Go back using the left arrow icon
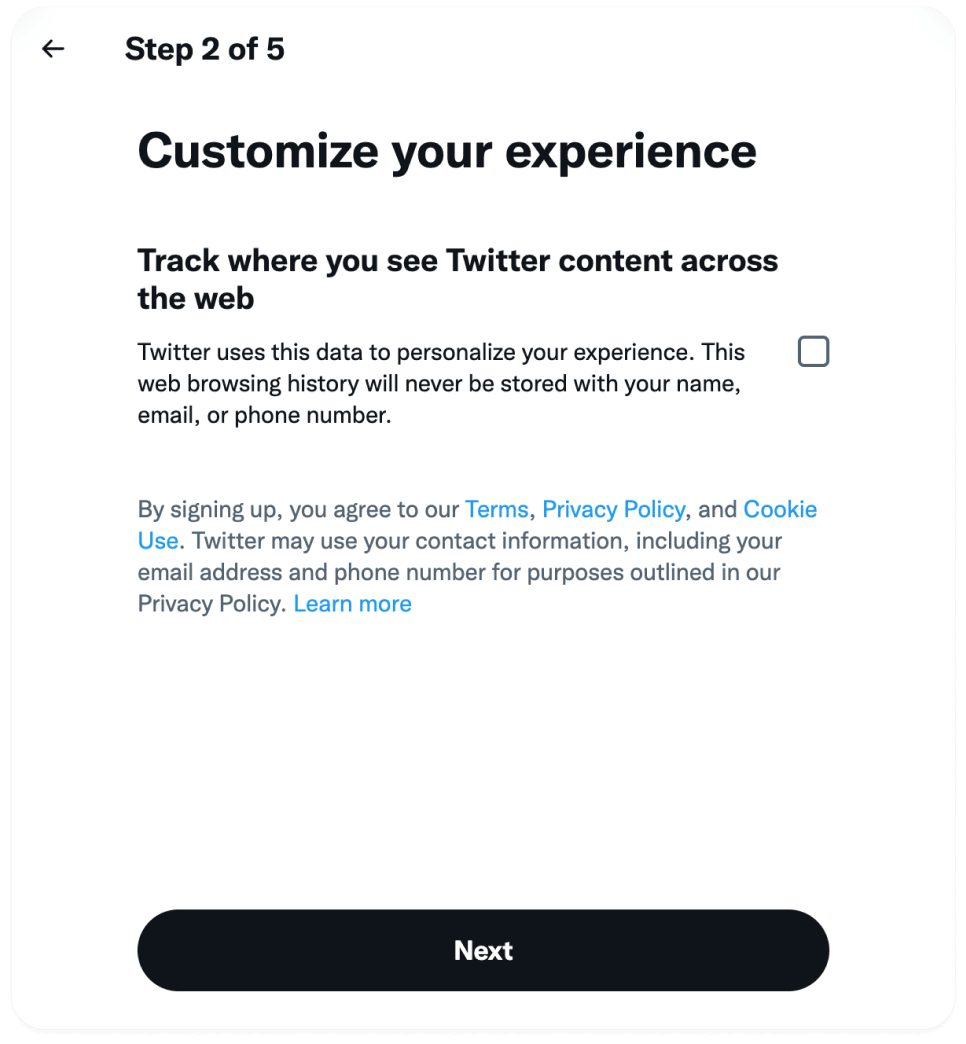Viewport: 966px width, 1044px height. click(x=53, y=49)
